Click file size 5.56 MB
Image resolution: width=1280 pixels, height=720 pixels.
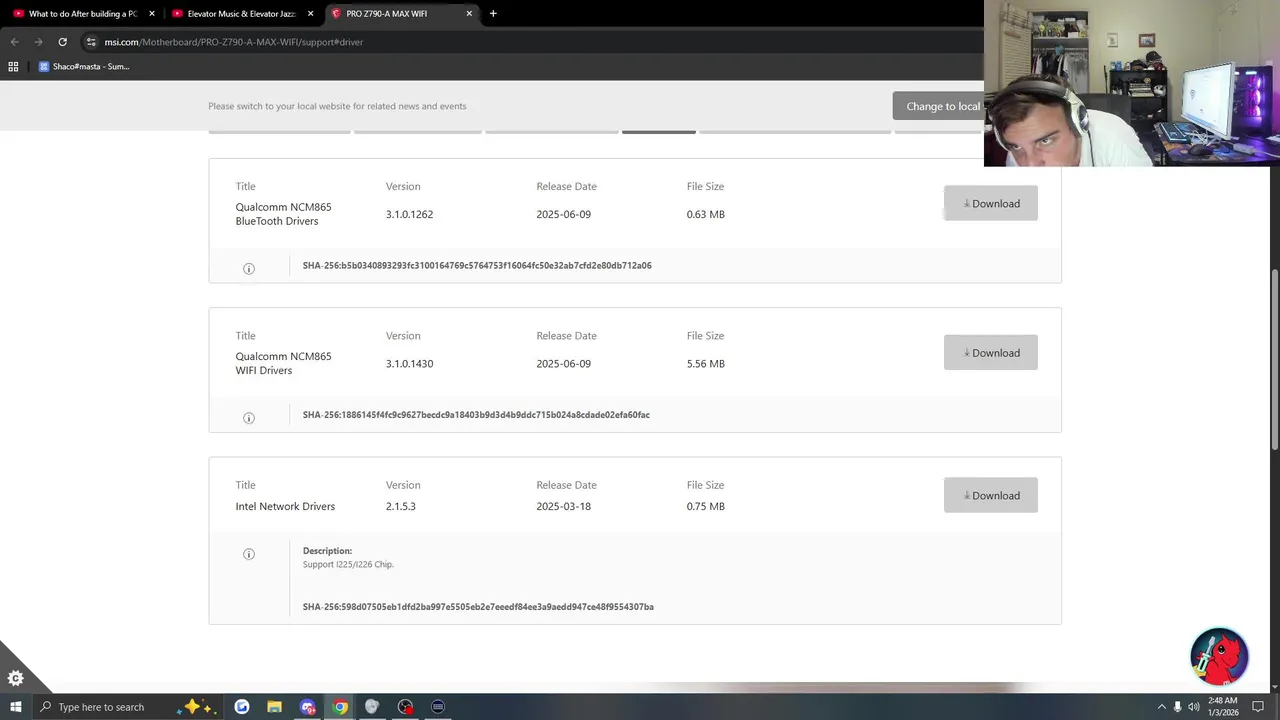705,364
